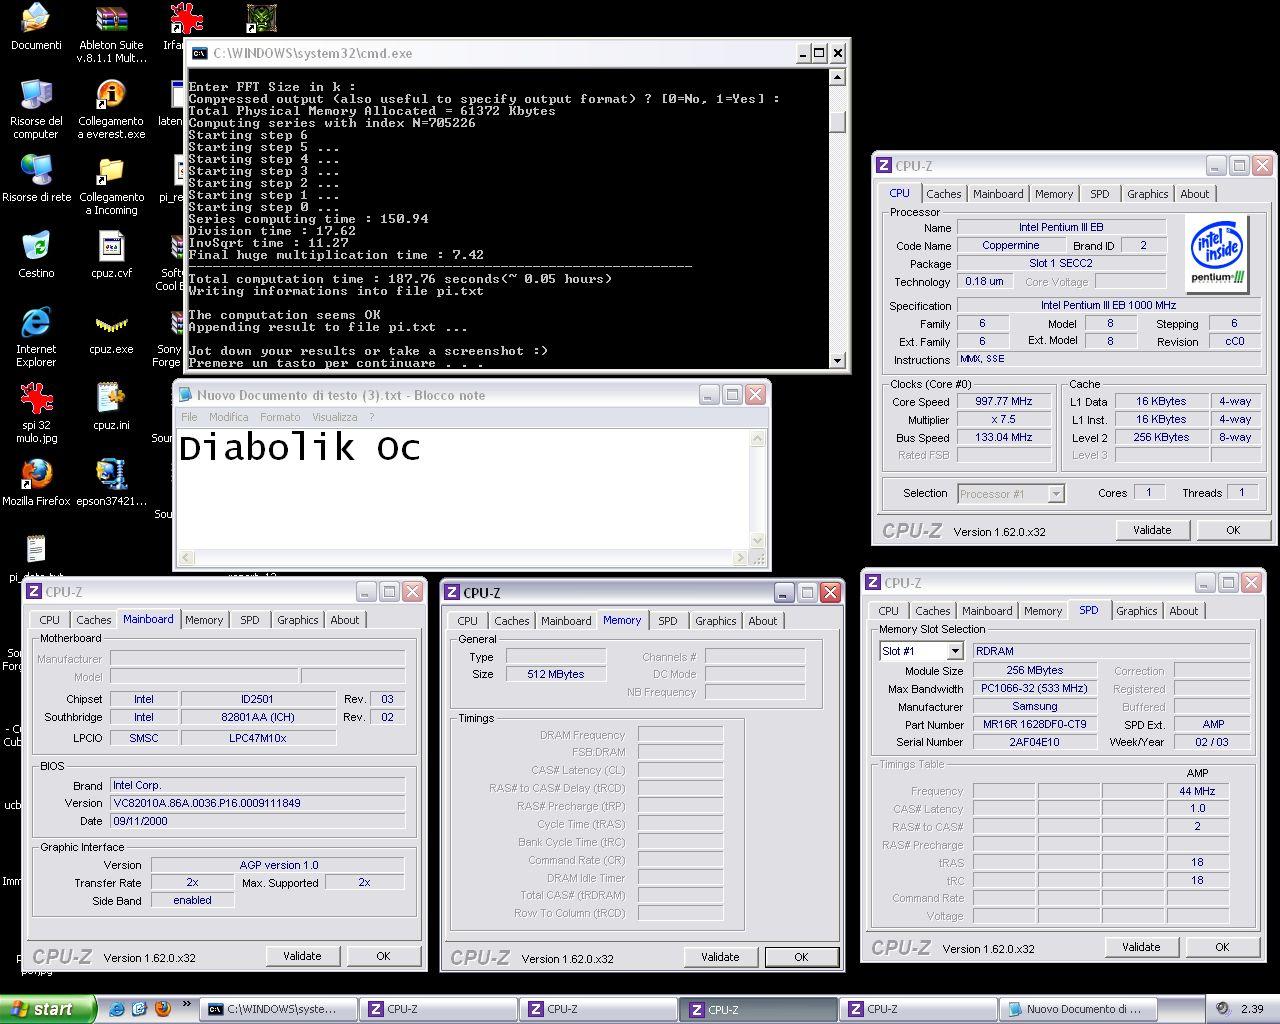Click the CPU-Z logo in the SPD window title
The image size is (1280, 1024).
pos(873,582)
